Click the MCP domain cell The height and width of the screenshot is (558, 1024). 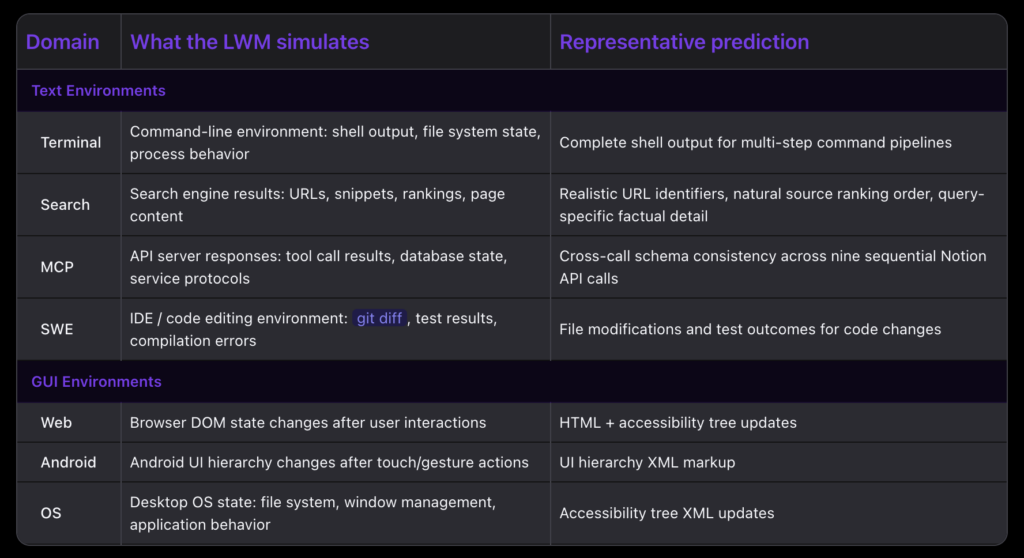click(x=69, y=267)
